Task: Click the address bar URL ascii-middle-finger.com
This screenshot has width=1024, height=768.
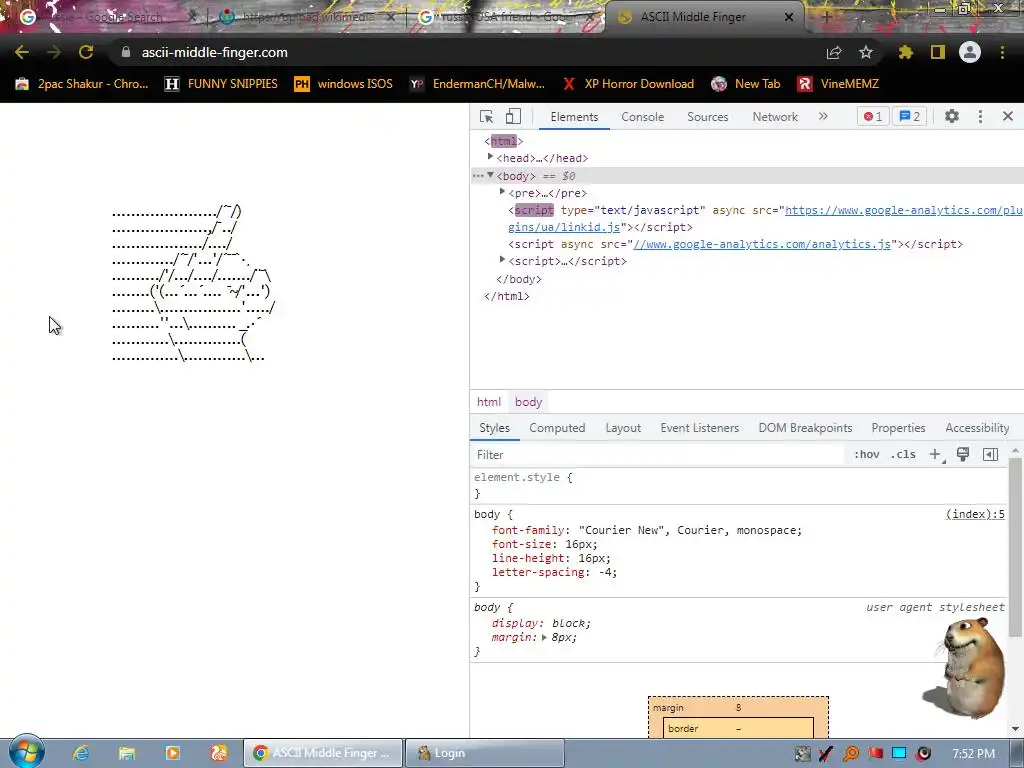Action: (x=214, y=52)
